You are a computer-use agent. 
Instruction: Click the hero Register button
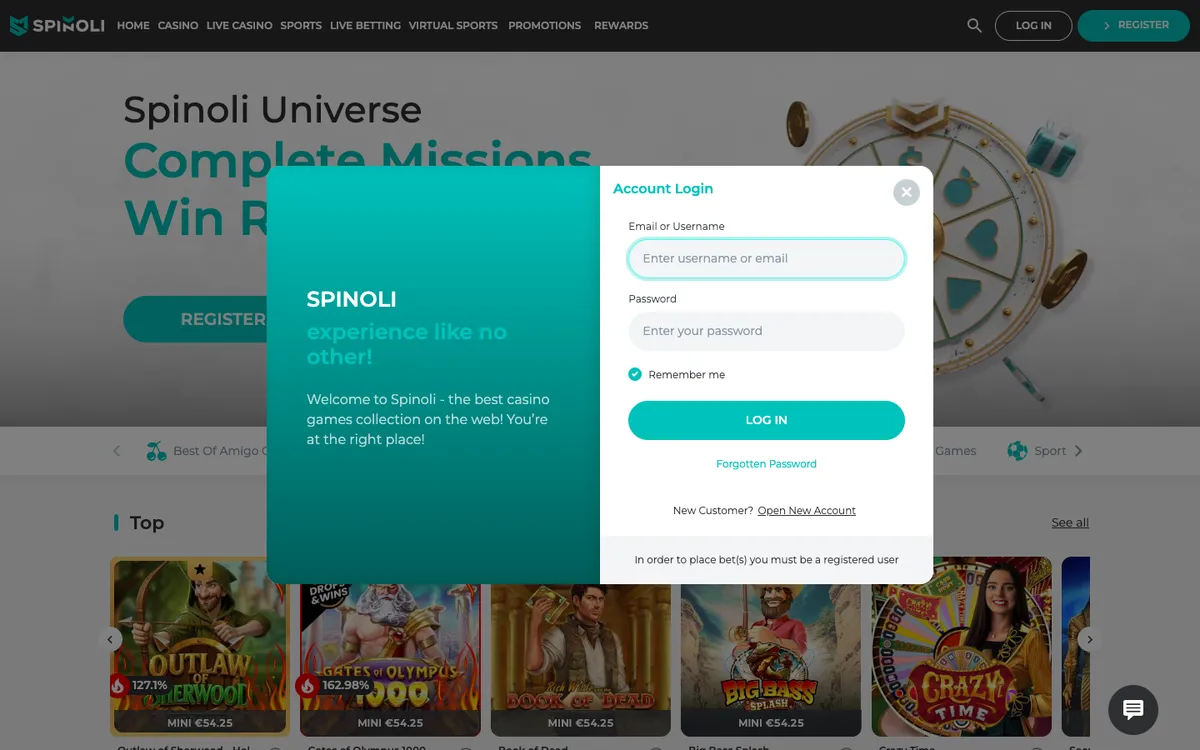tap(195, 319)
